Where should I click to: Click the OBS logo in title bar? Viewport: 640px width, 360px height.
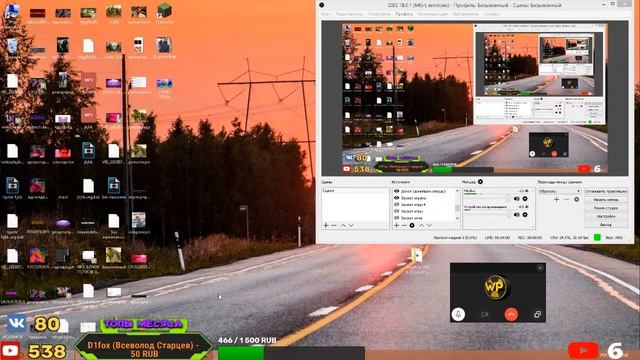(x=322, y=5)
